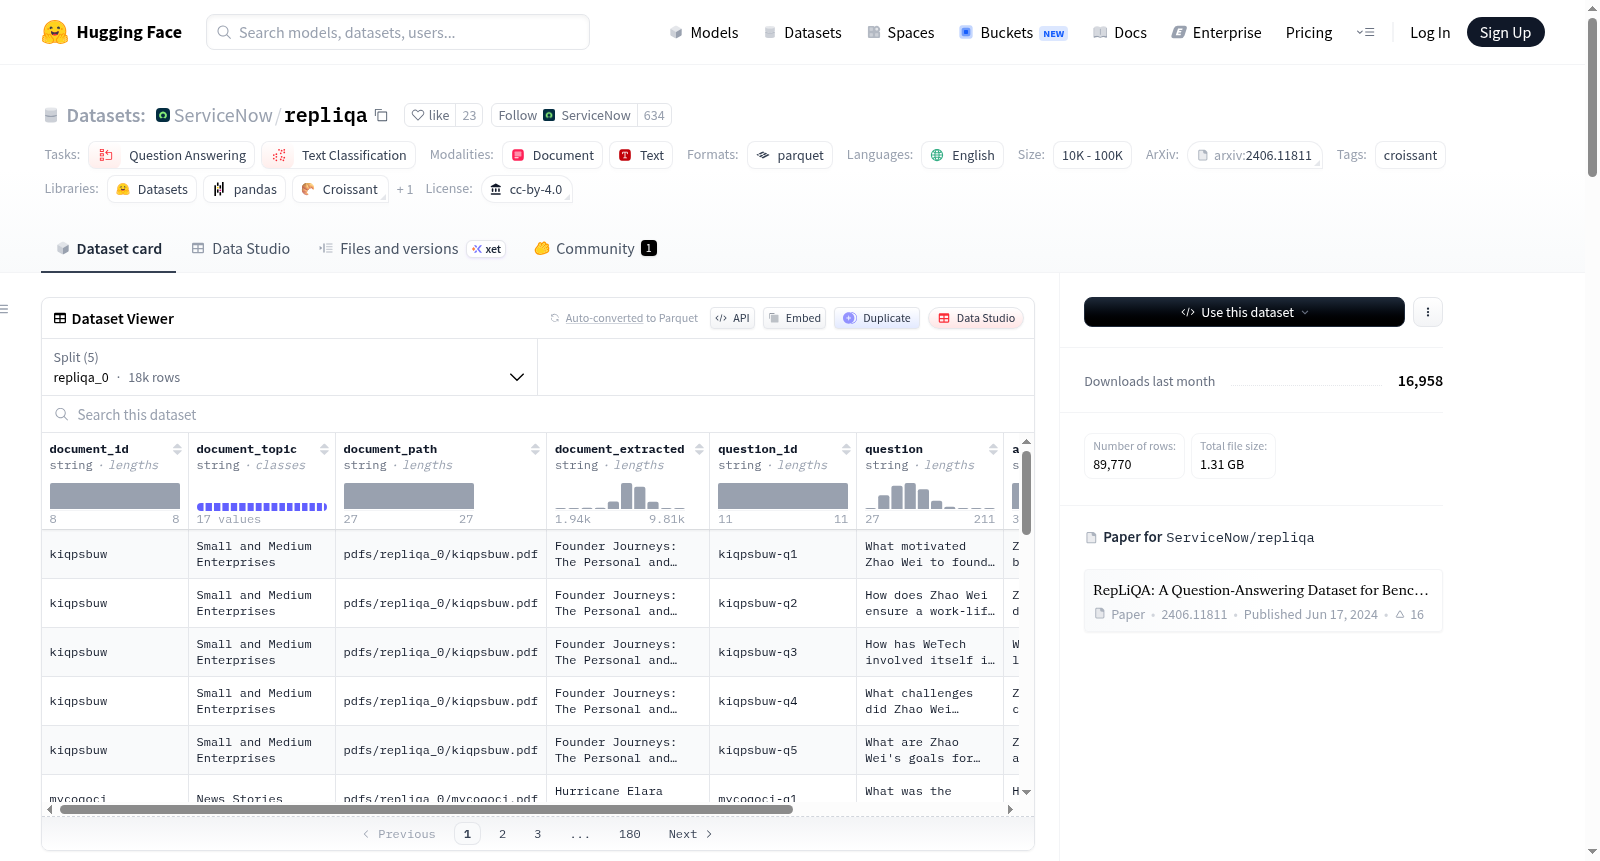
Task: Expand the Split repliqa_0 dropdown
Action: (x=289, y=367)
